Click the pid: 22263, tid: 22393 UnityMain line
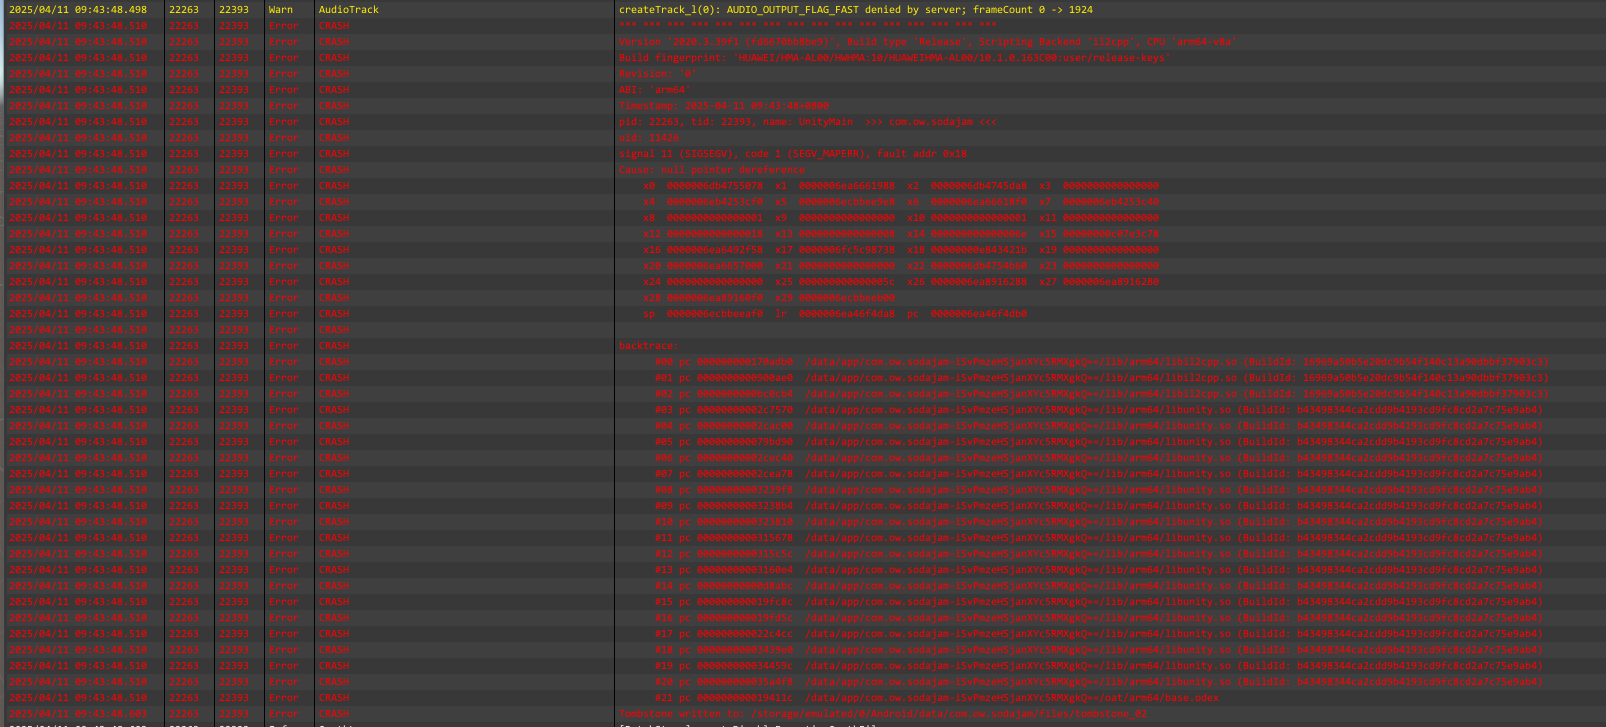Screen dimensions: 1606x727 [808, 122]
